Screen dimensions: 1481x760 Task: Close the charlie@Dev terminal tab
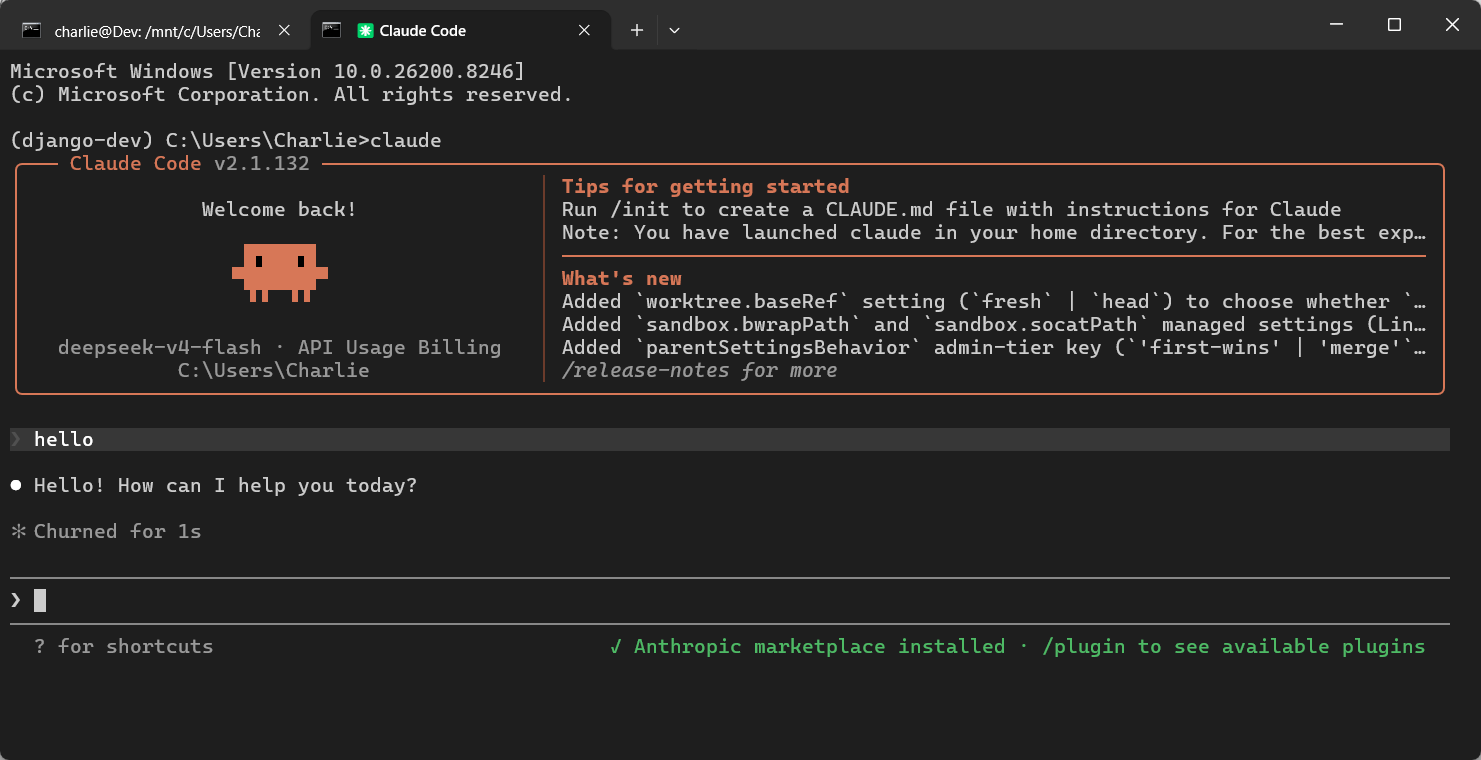[284, 31]
